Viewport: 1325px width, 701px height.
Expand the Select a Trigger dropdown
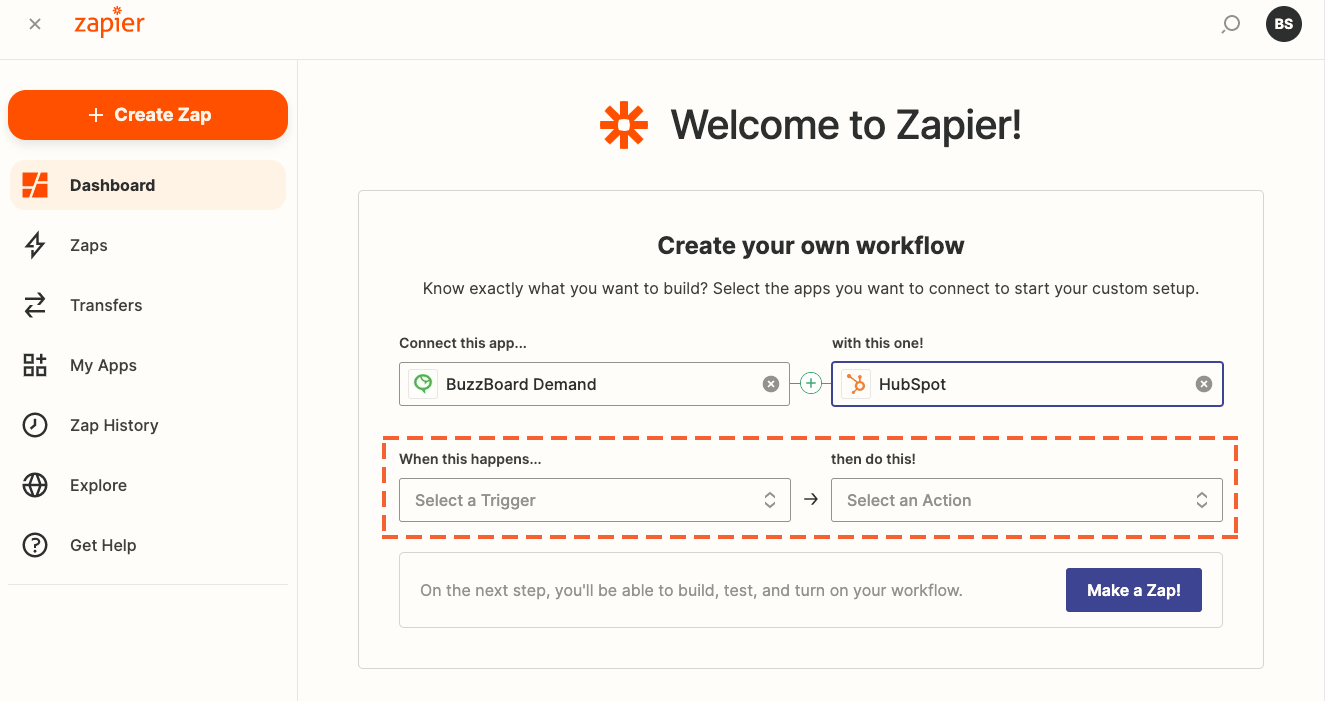pyautogui.click(x=595, y=500)
